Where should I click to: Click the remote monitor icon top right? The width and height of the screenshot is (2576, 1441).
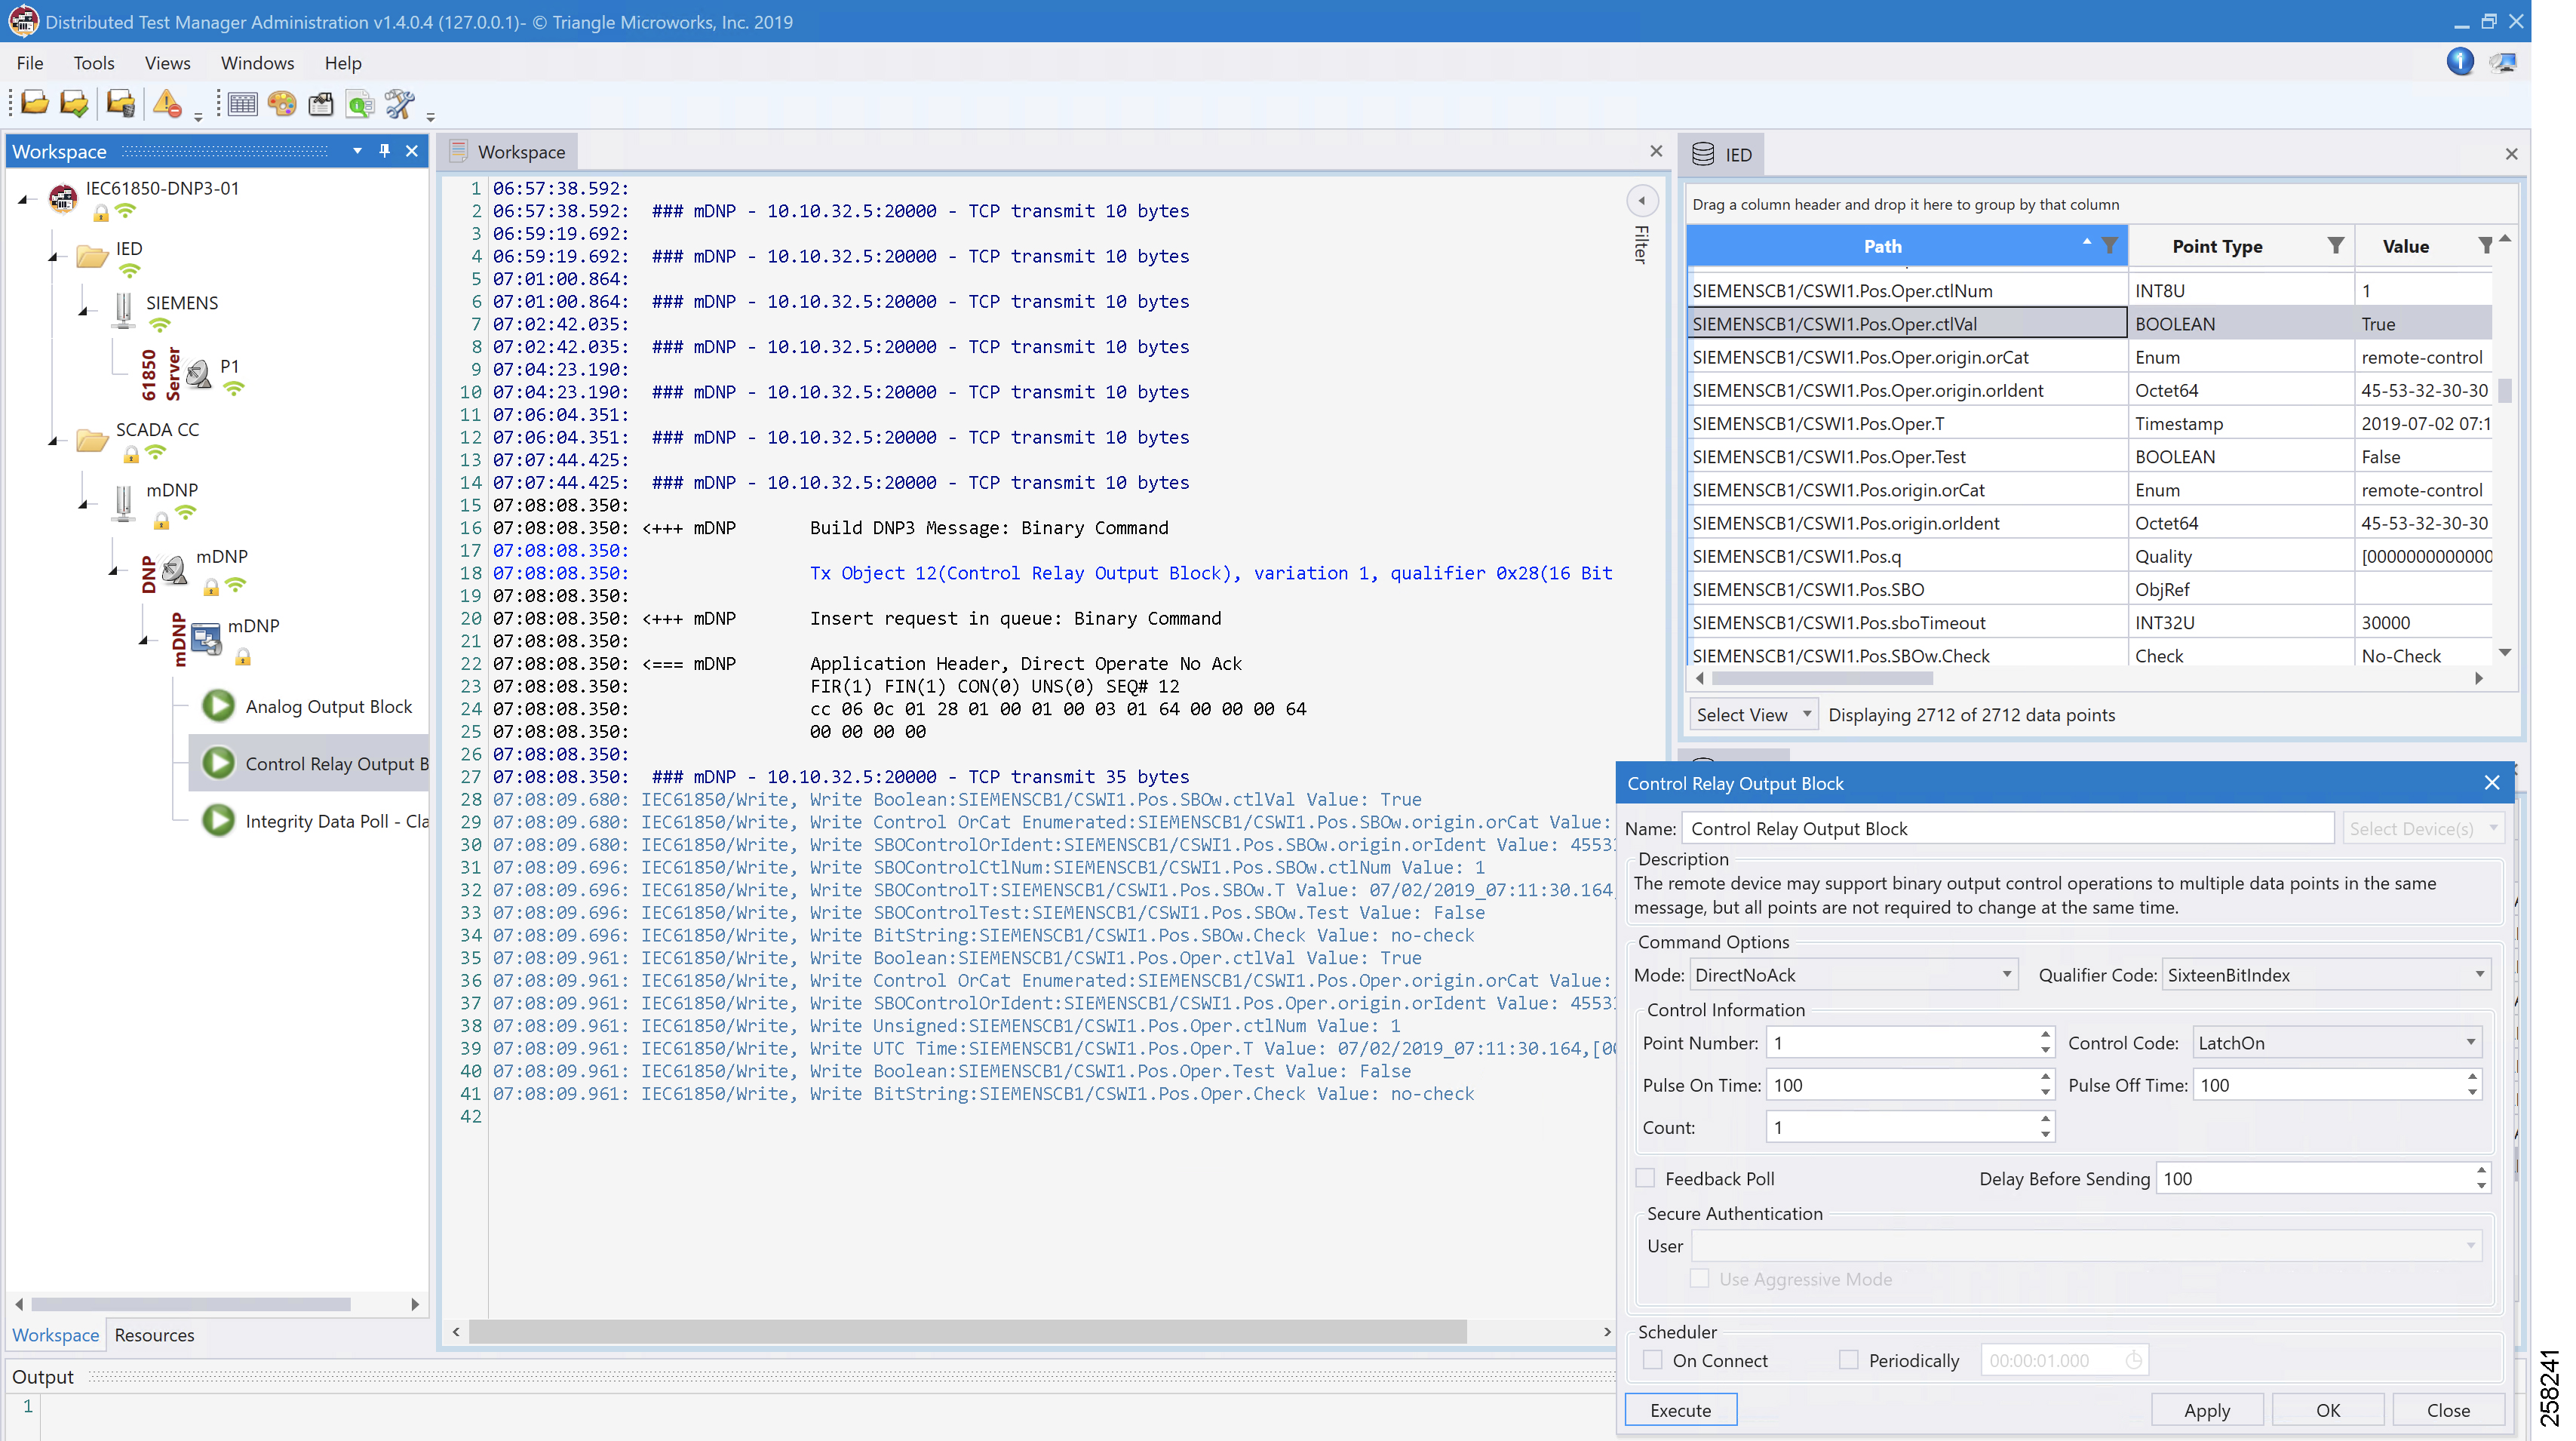coord(2503,62)
